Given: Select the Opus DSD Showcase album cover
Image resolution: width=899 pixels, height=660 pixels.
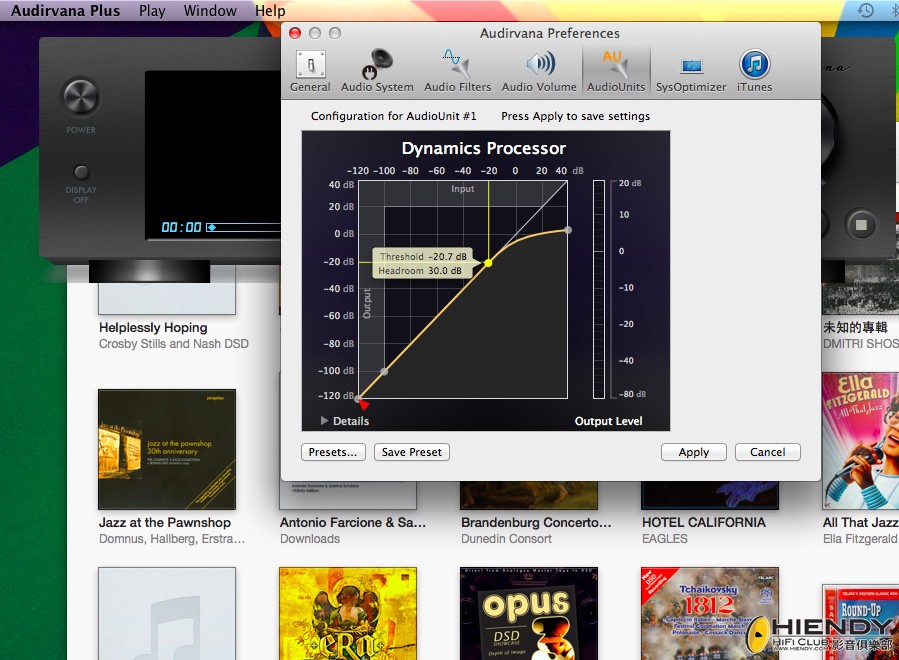Looking at the screenshot, I should tap(529, 614).
